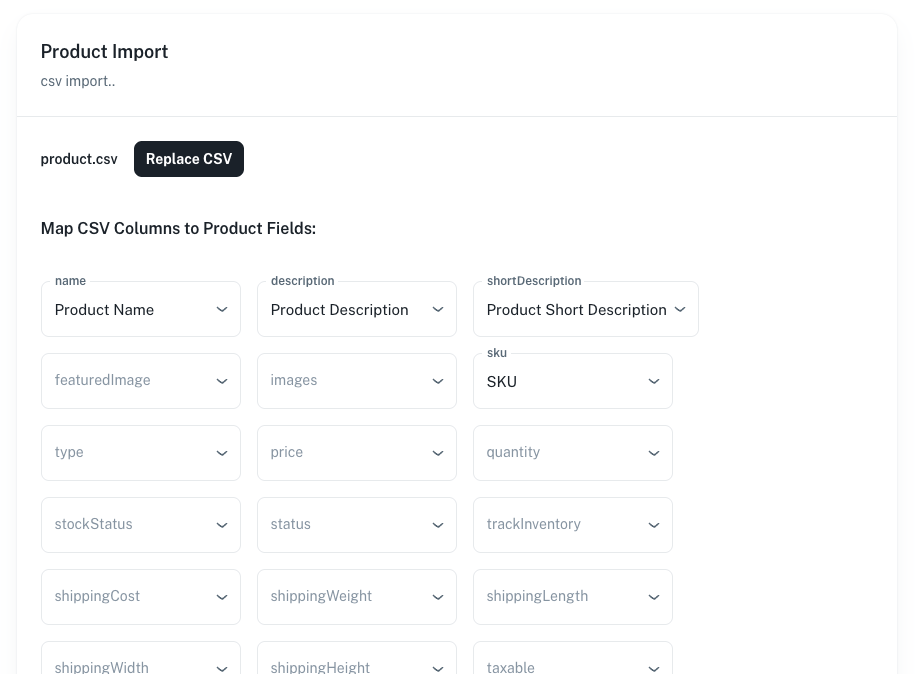Click the Replace CSV button

click(x=188, y=159)
